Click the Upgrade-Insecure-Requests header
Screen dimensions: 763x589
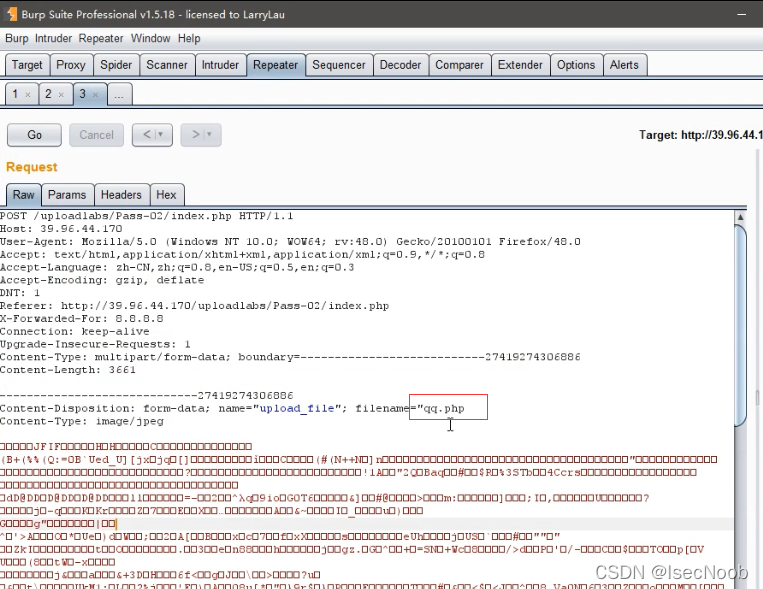click(x=95, y=344)
